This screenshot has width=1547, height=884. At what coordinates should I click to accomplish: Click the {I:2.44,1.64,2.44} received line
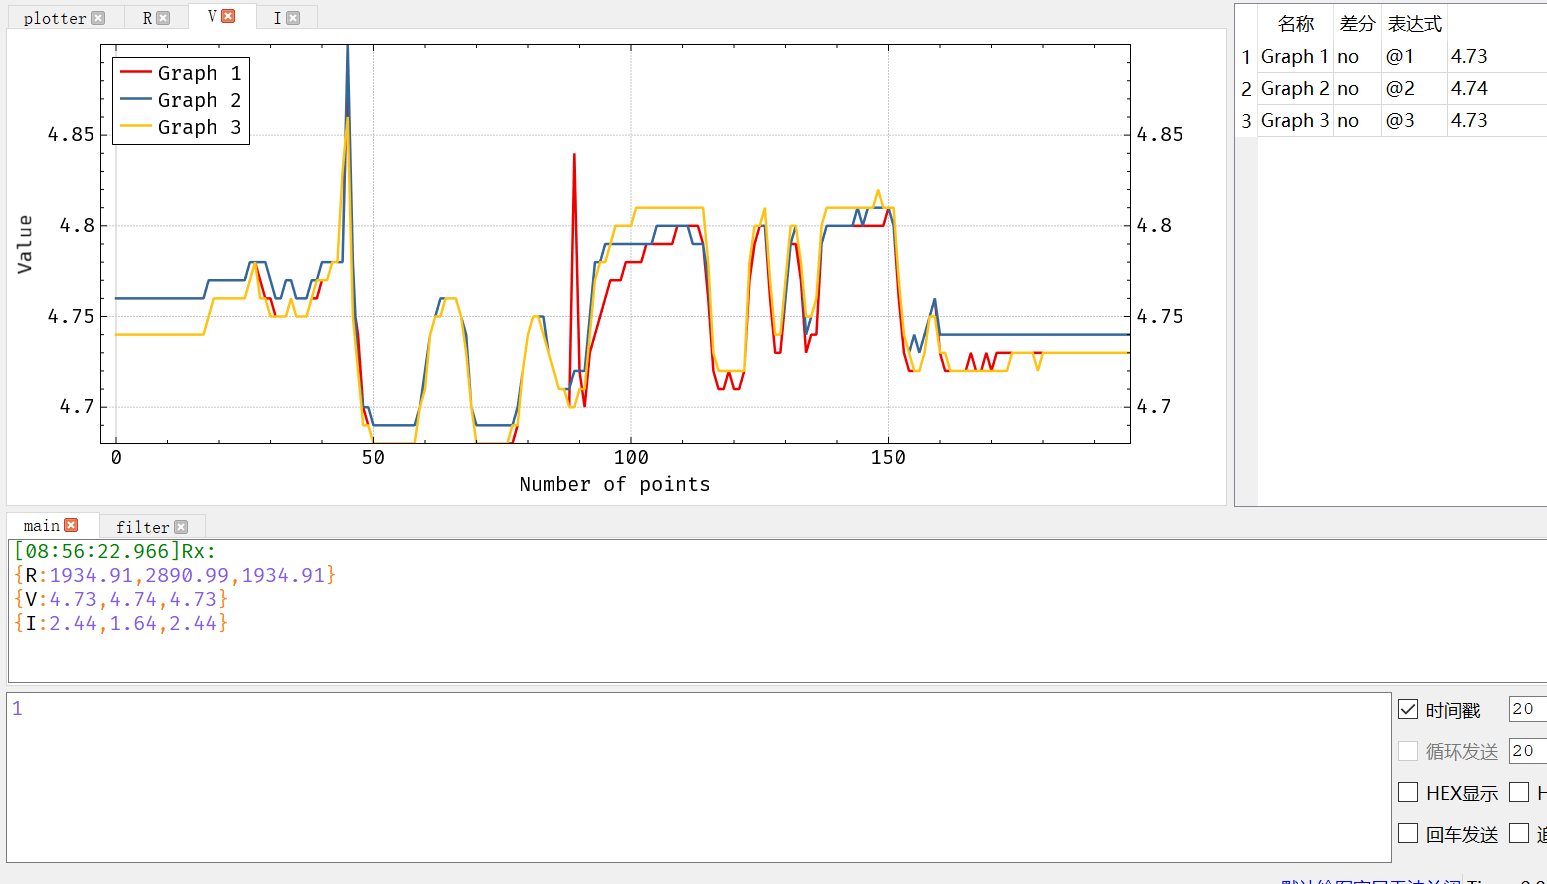[121, 623]
